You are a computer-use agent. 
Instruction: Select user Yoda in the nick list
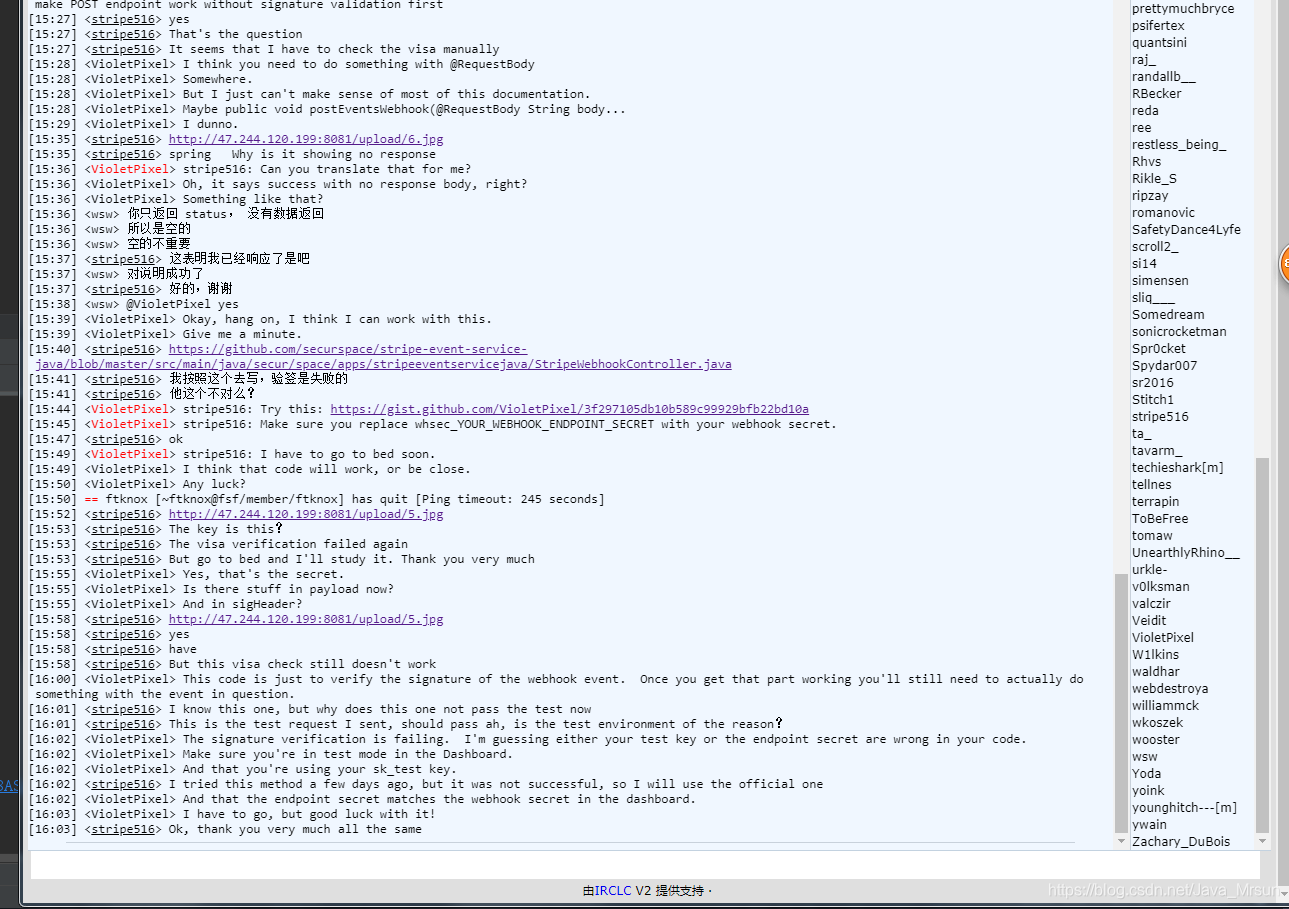(x=1147, y=774)
